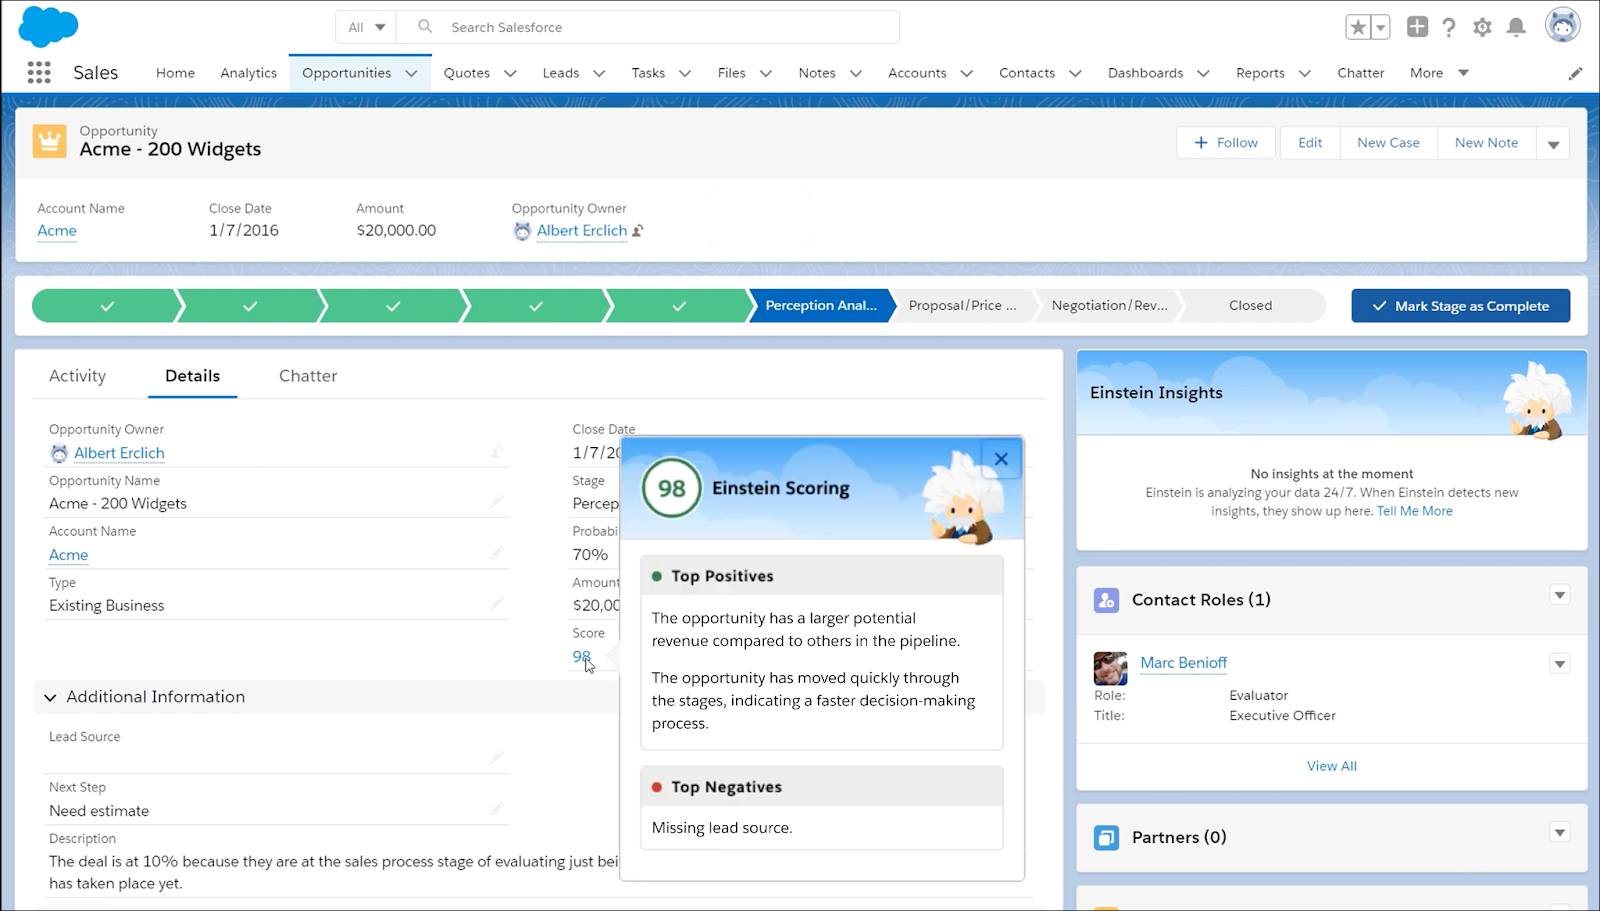
Task: Select the Proposal/Price stage
Action: (x=962, y=306)
